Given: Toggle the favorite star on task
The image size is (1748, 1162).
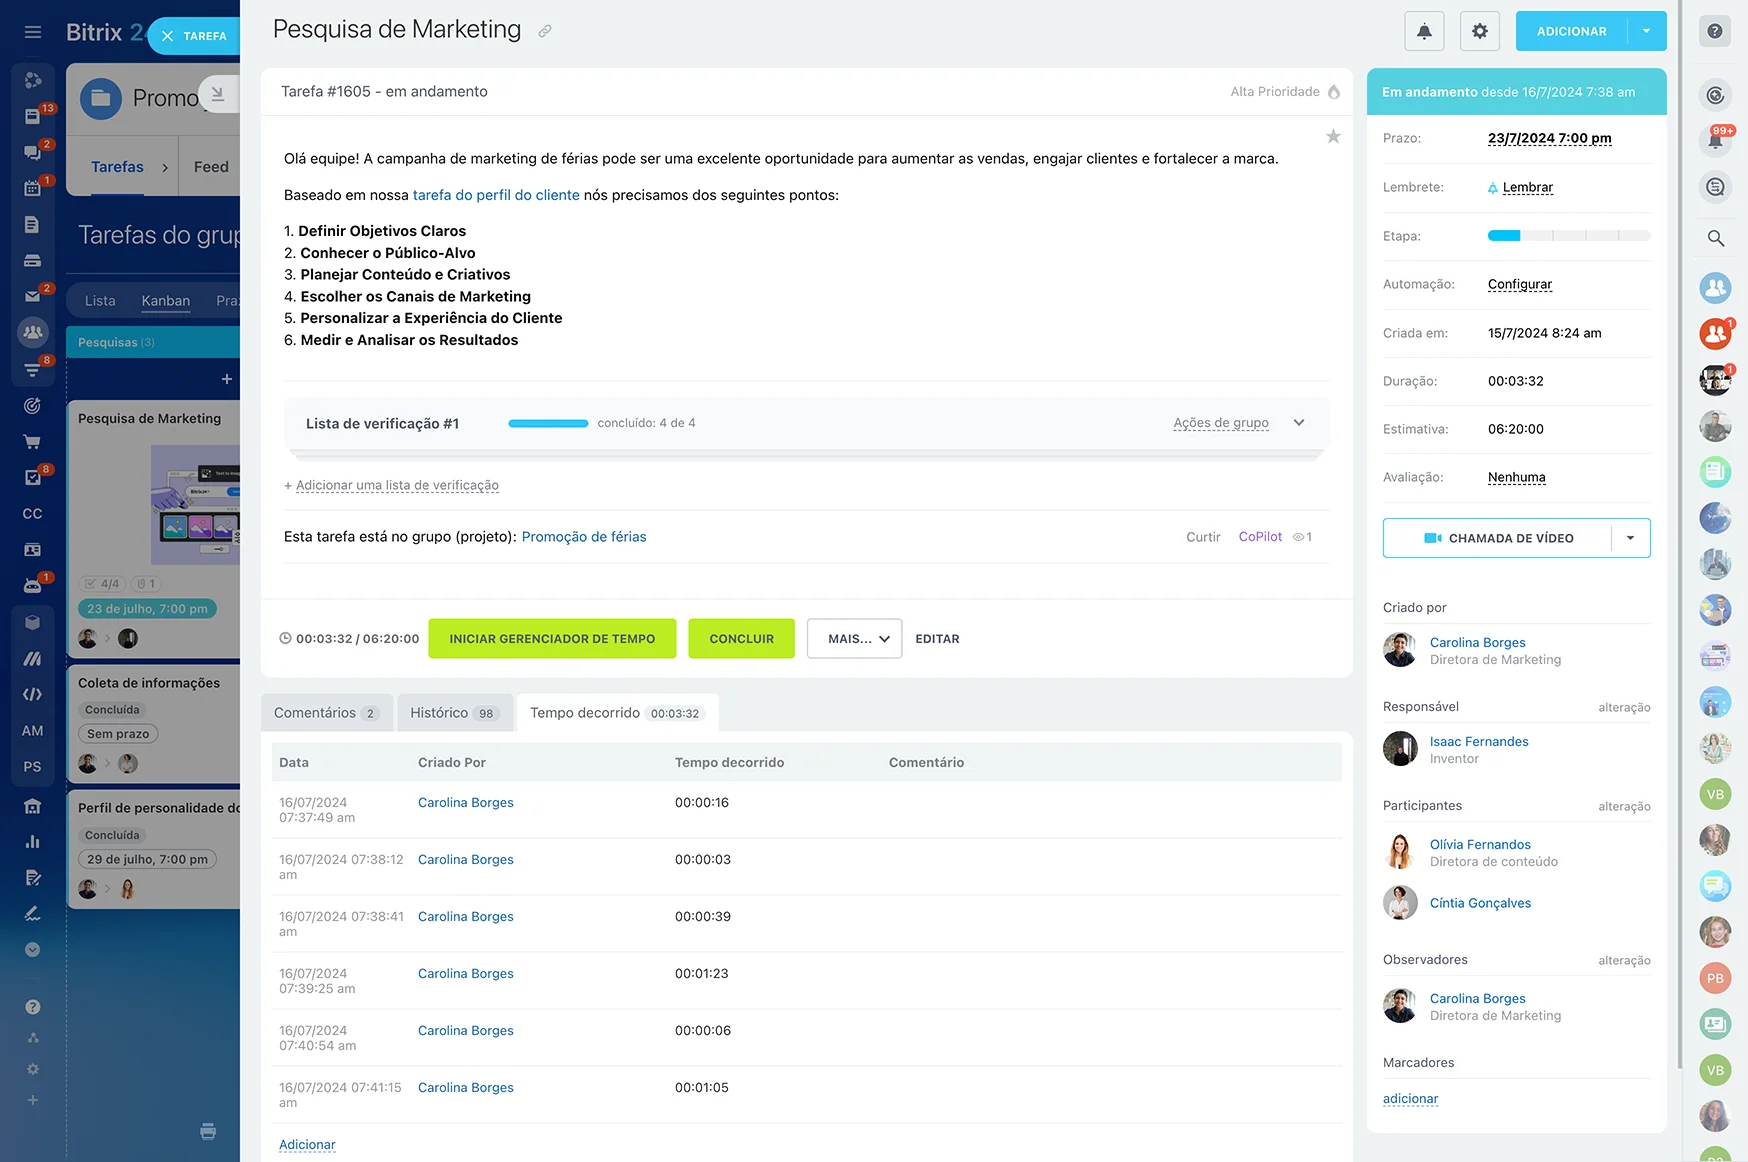Looking at the screenshot, I should (x=1333, y=137).
